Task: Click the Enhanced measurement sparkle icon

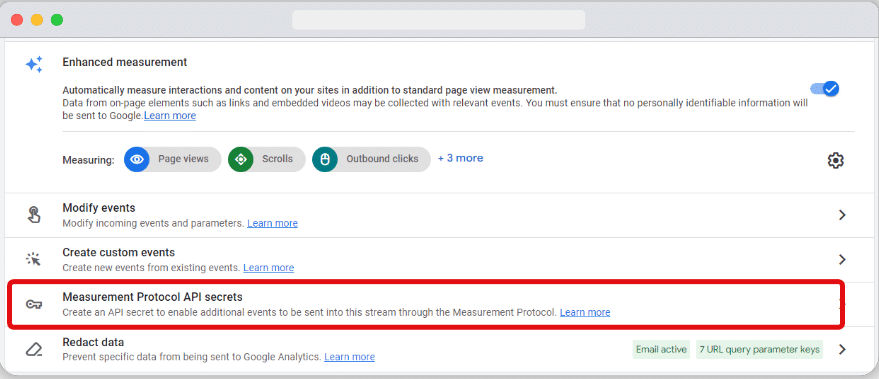Action: (34, 65)
